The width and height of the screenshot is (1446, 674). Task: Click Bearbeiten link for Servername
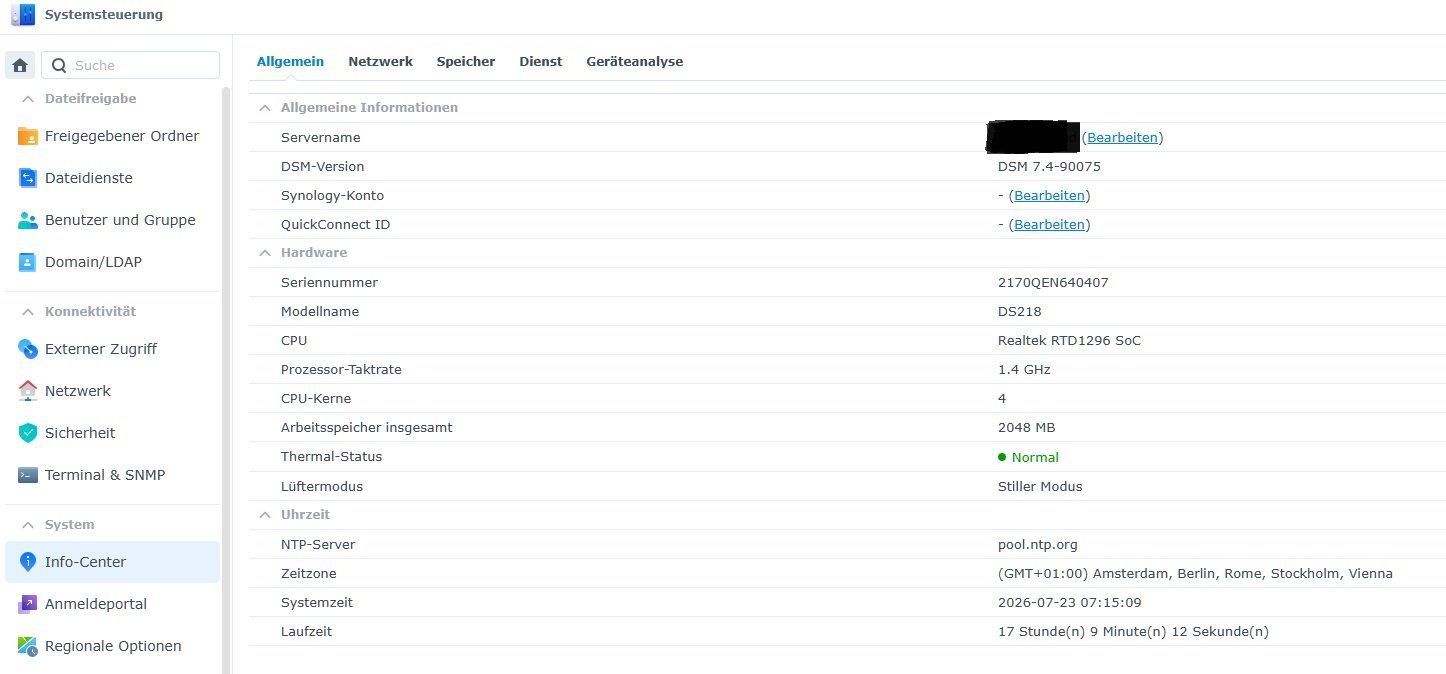pyautogui.click(x=1122, y=137)
